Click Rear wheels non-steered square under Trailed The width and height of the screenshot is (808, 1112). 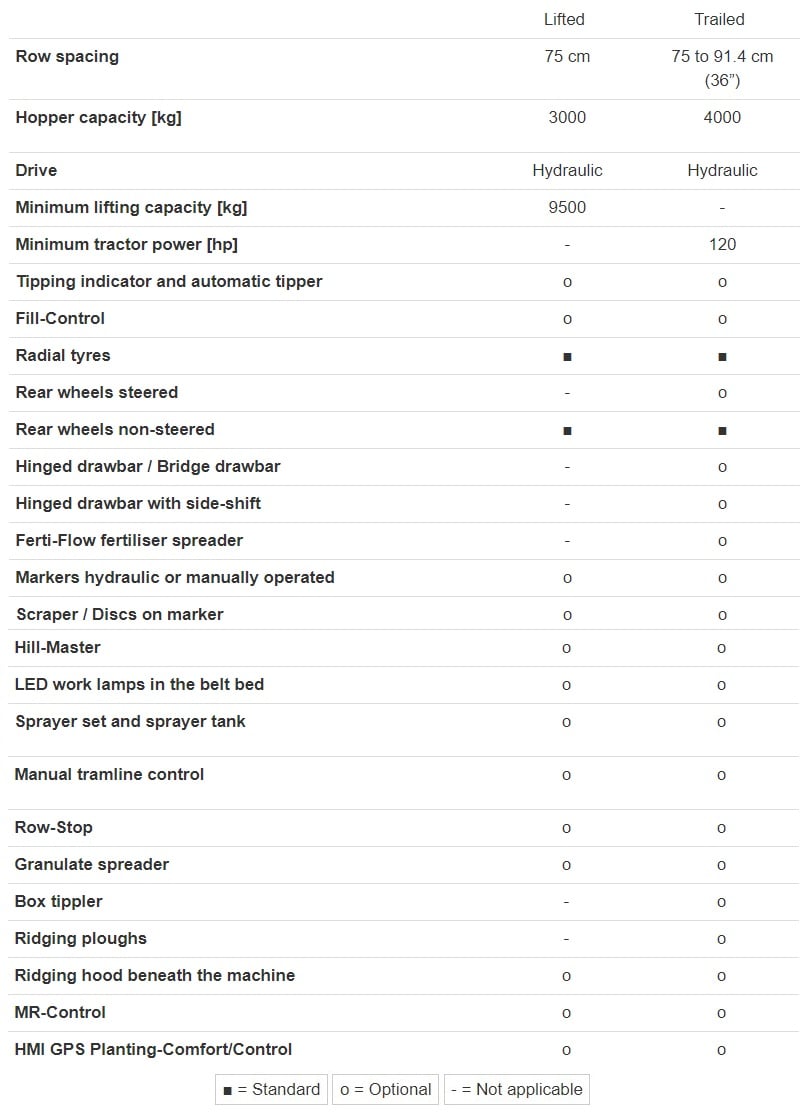click(x=722, y=430)
